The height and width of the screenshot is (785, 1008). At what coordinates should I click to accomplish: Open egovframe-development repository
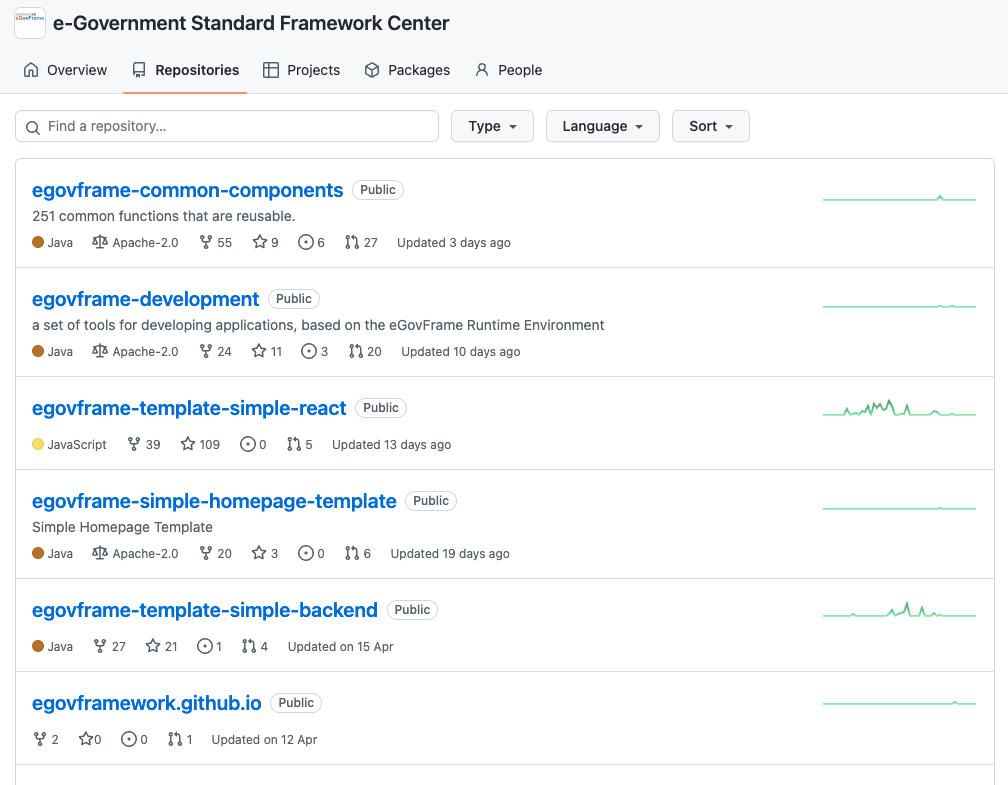tap(145, 299)
